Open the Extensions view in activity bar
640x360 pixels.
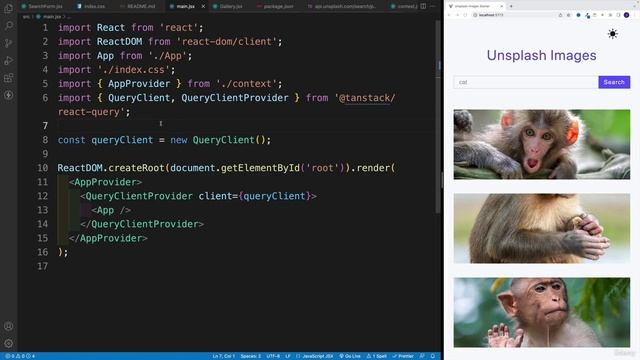click(x=8, y=78)
